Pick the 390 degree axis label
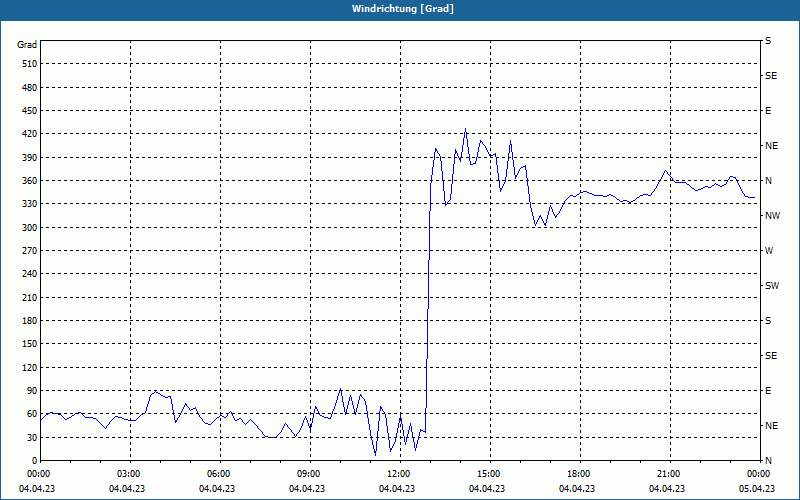This screenshot has height=500, width=800. click(30, 157)
